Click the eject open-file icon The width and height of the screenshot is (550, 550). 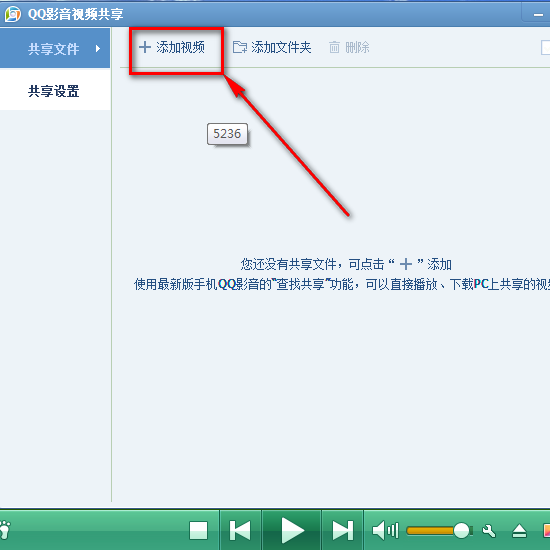[x=519, y=531]
